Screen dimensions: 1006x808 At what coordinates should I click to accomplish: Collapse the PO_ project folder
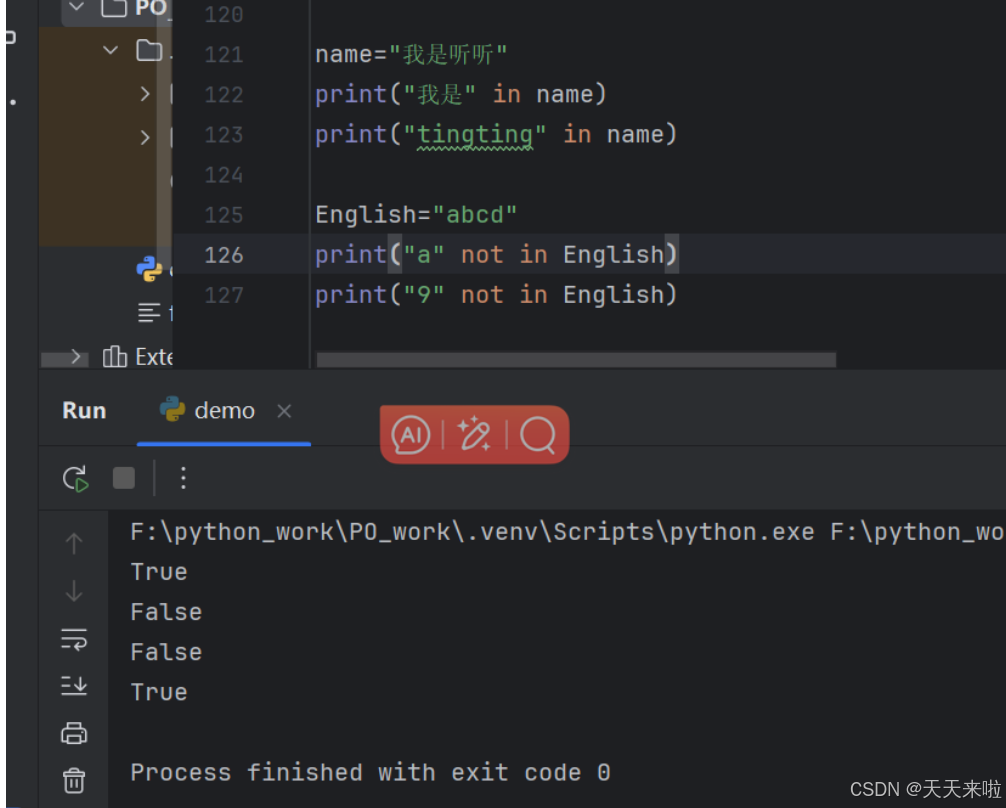[77, 9]
